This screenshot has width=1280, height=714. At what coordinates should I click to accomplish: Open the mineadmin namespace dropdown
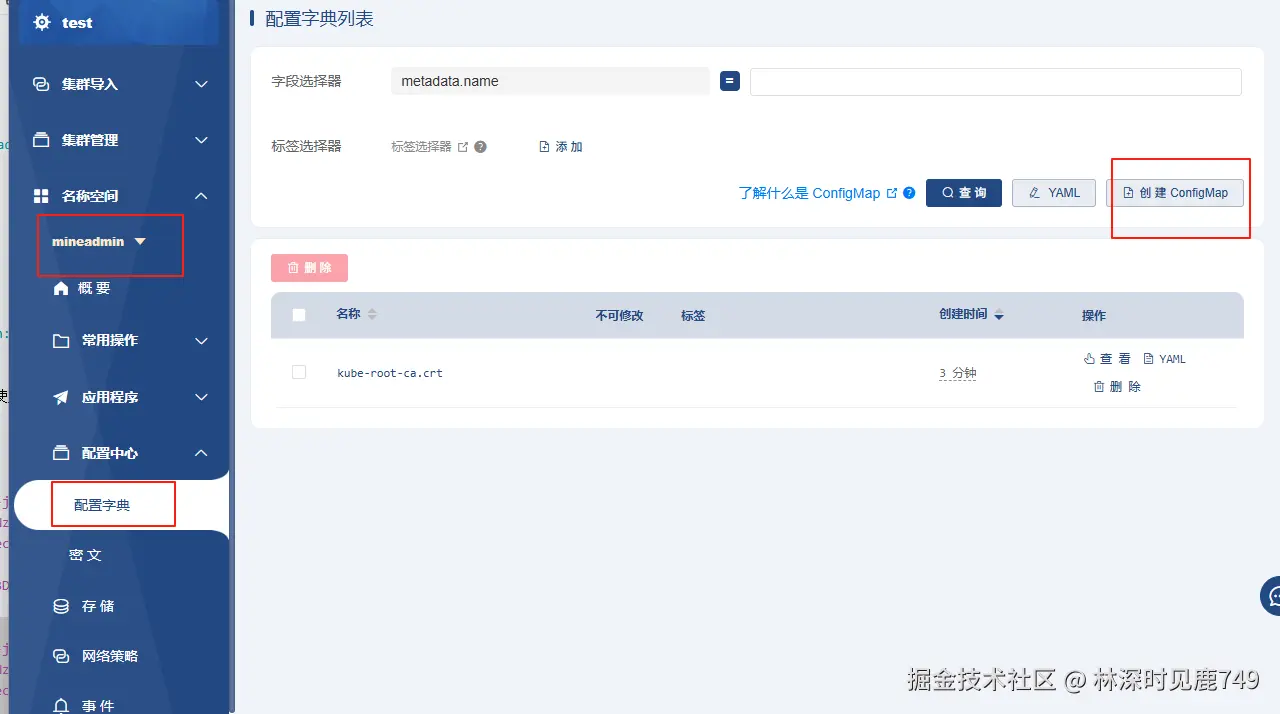99,241
